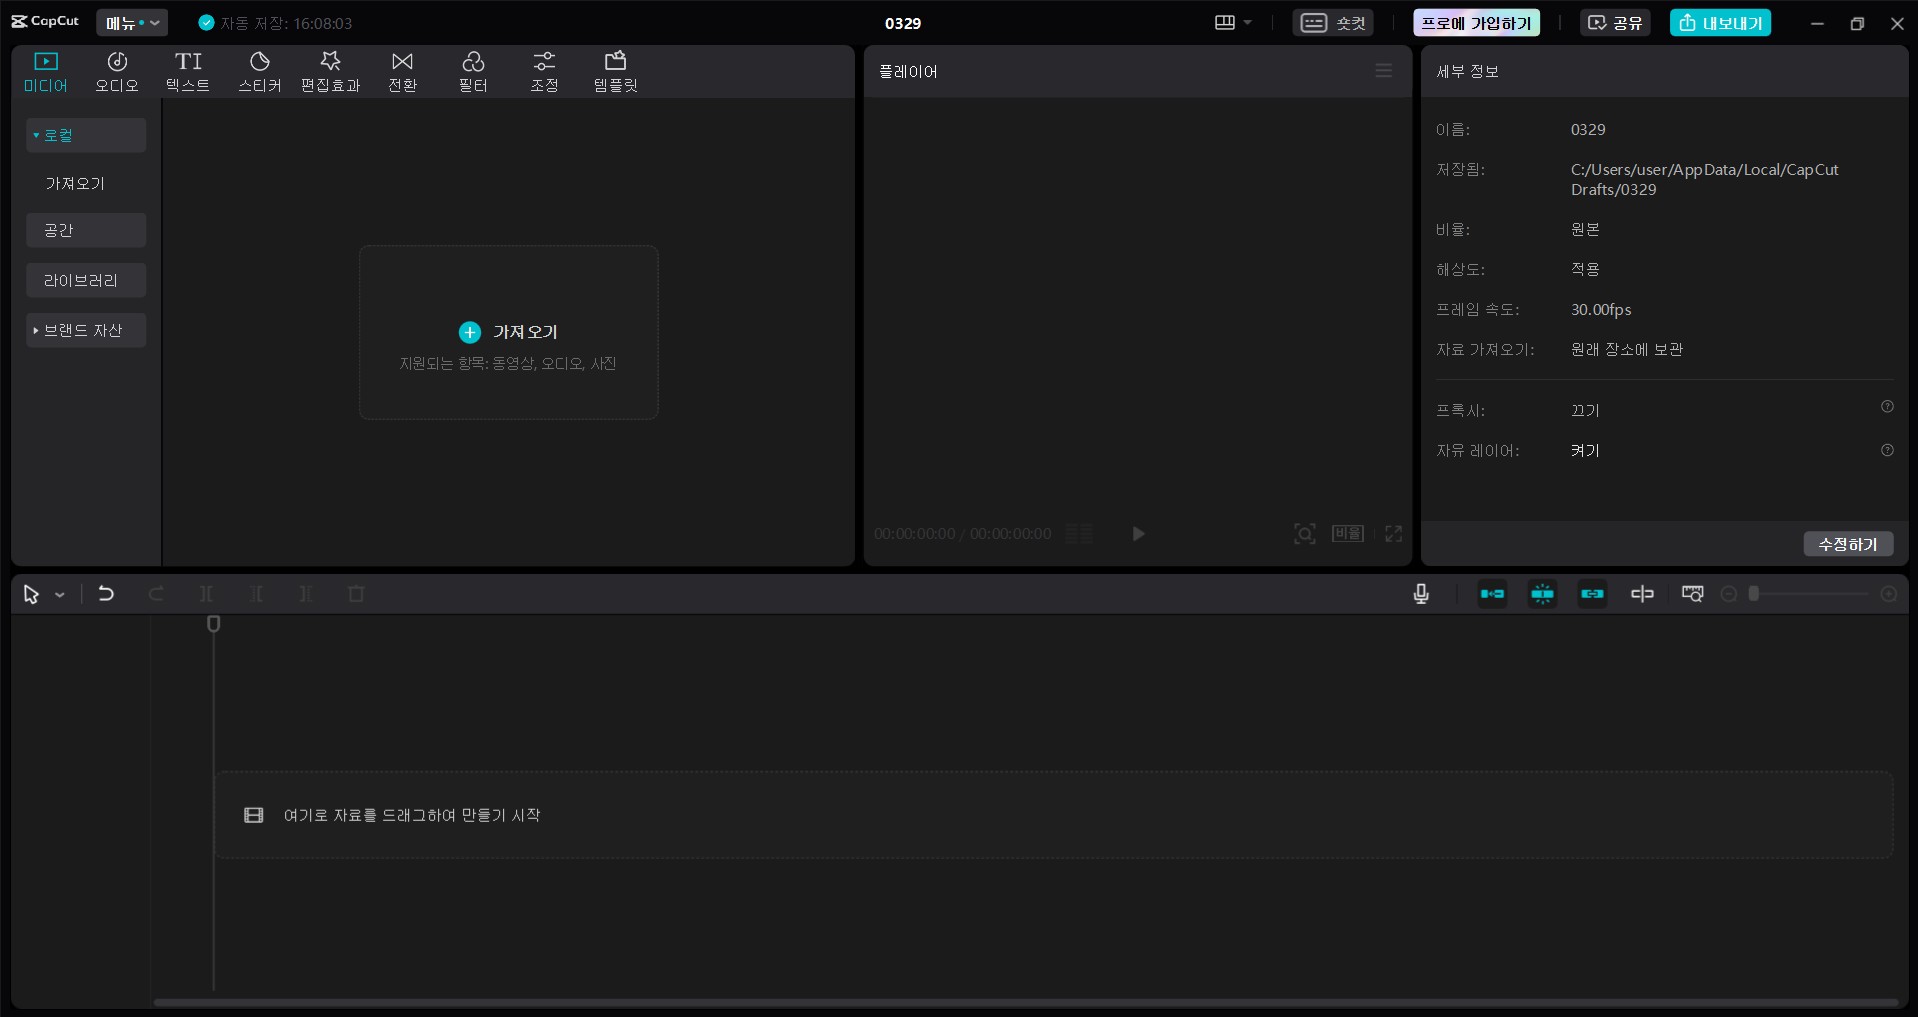Click the auto-save status checkmark icon
The image size is (1918, 1017).
(x=206, y=23)
